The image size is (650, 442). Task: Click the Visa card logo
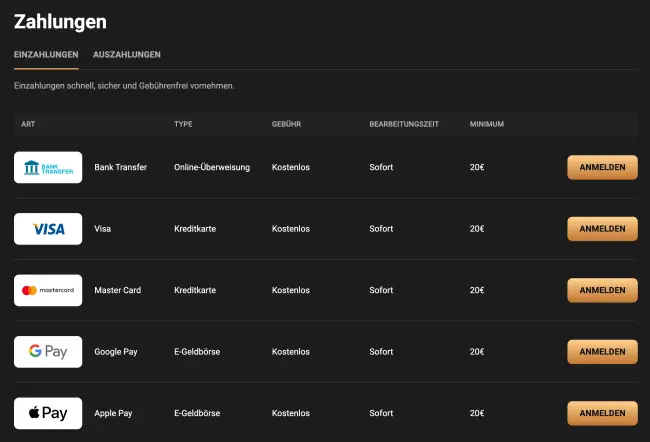(48, 229)
